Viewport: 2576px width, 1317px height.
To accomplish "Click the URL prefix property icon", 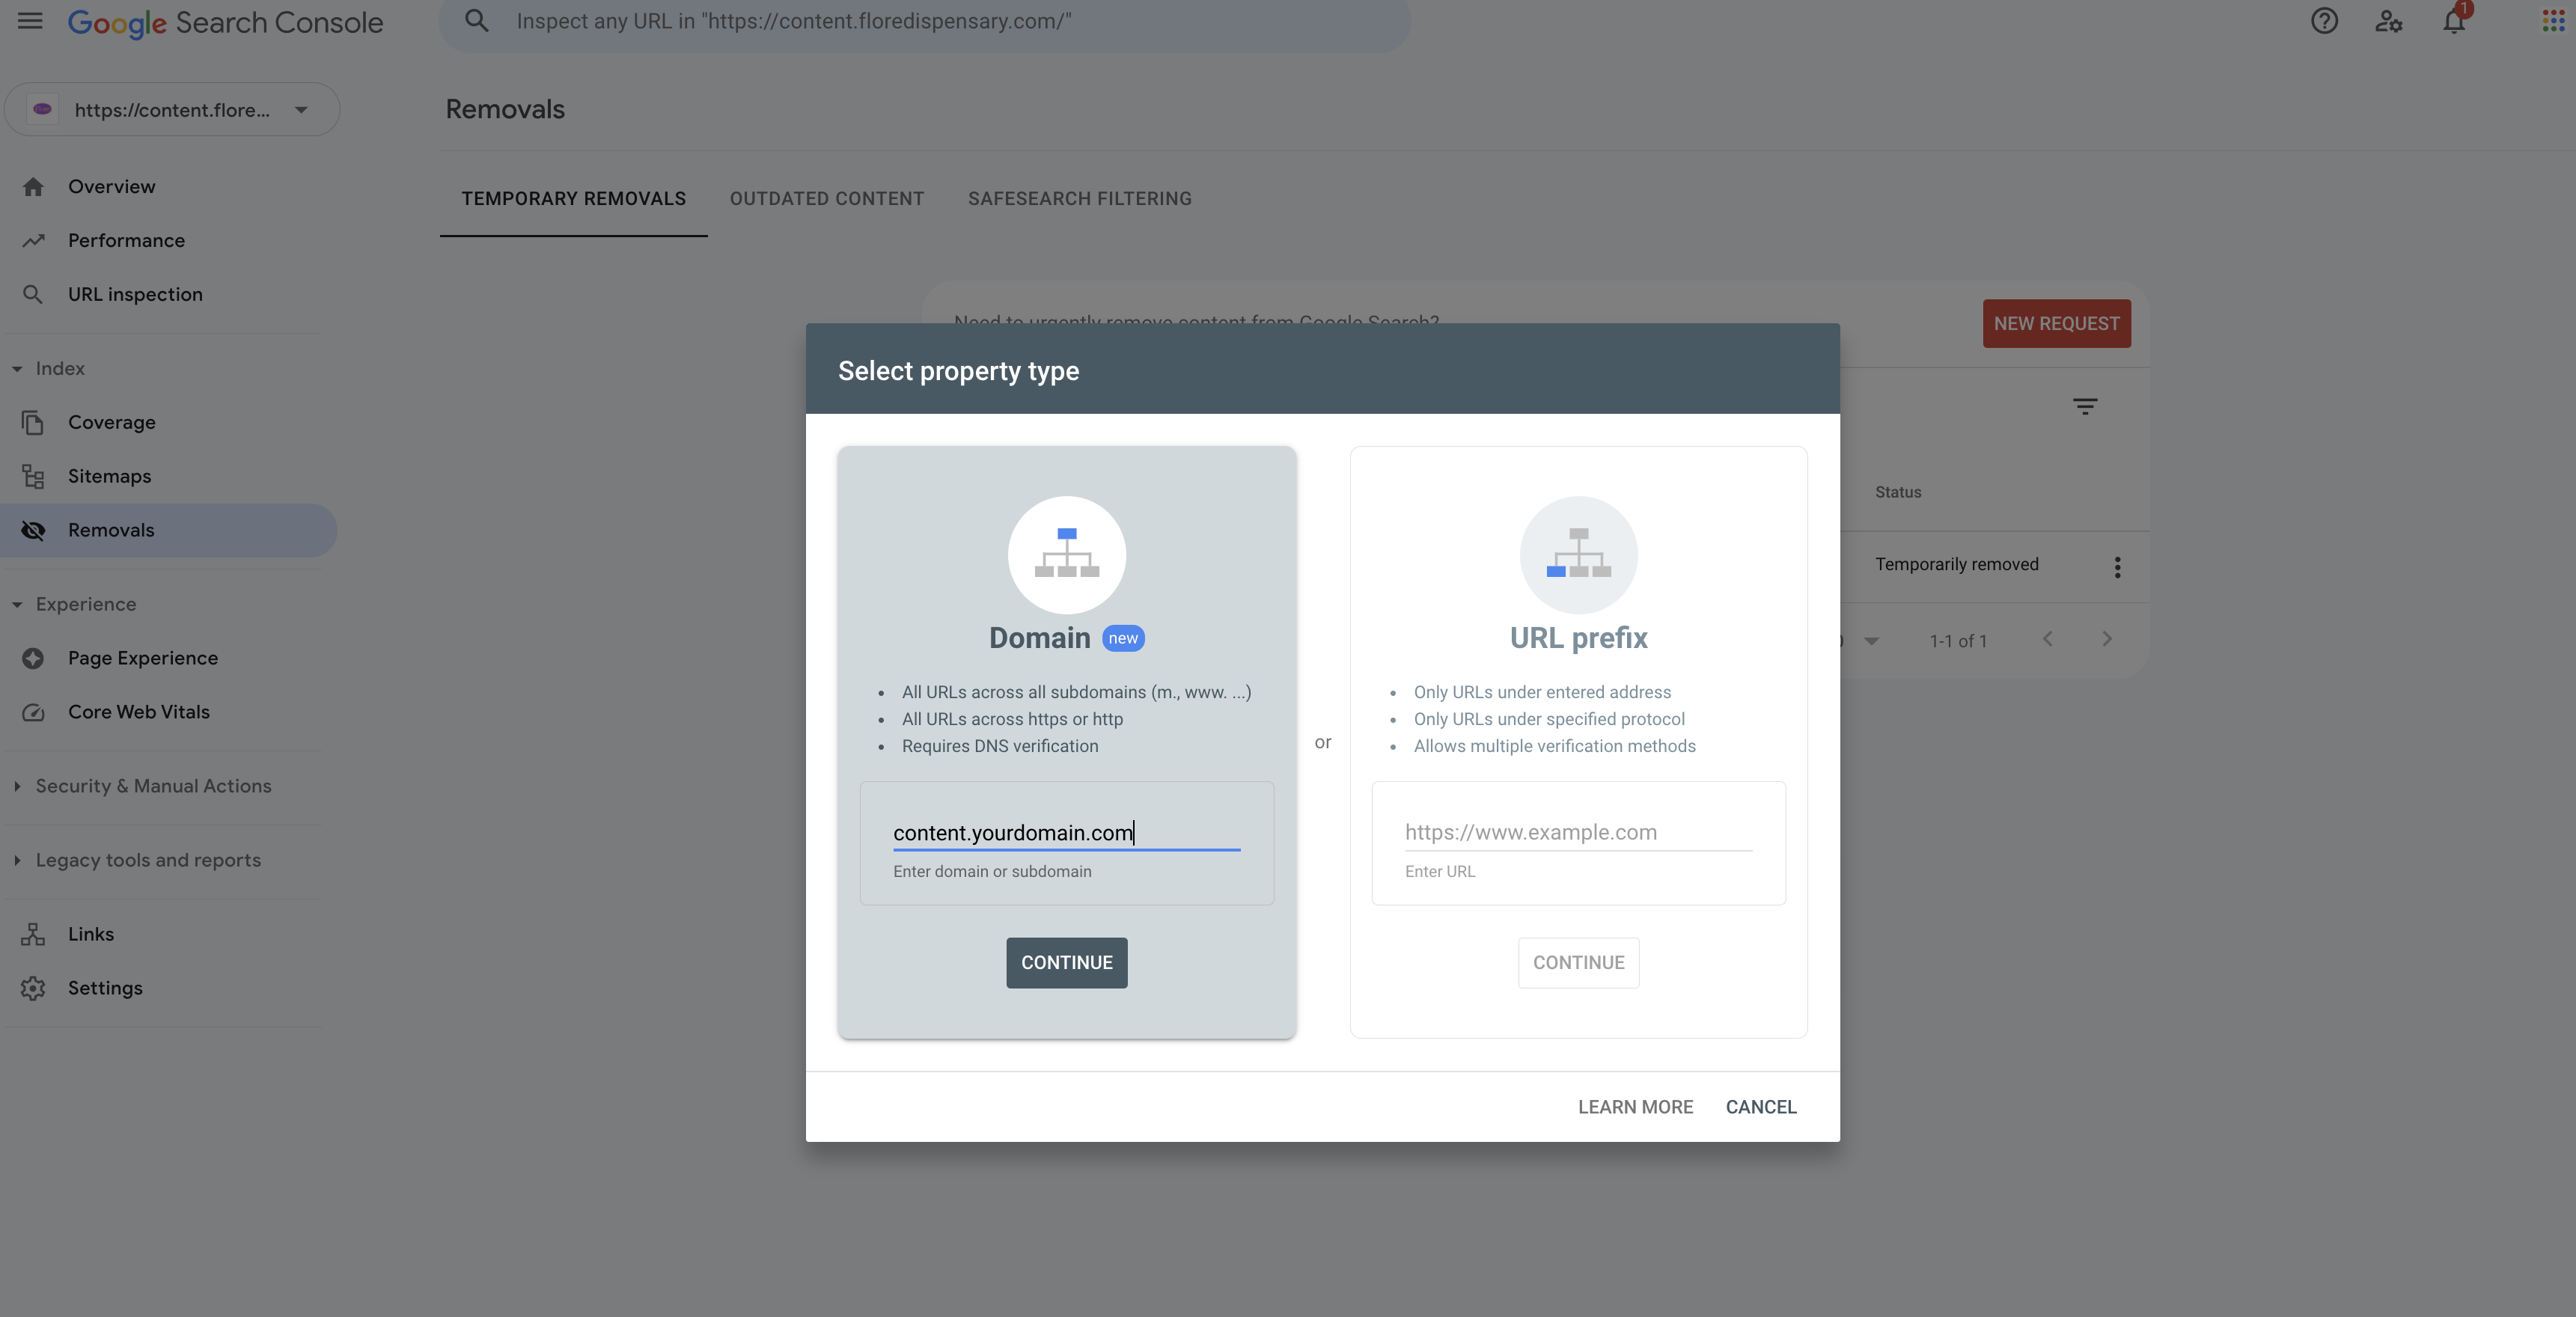I will [x=1578, y=554].
